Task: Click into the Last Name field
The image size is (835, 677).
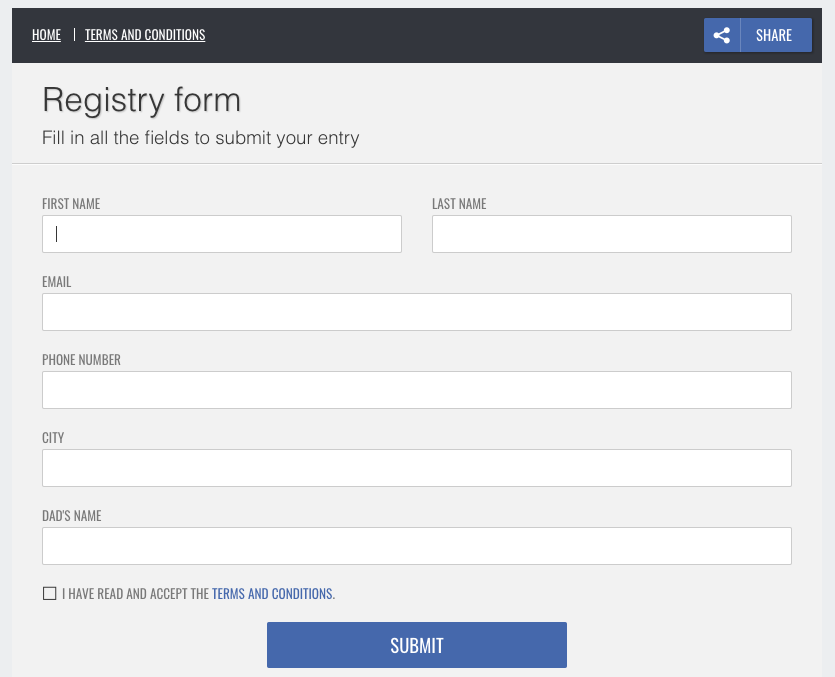Action: tap(611, 234)
